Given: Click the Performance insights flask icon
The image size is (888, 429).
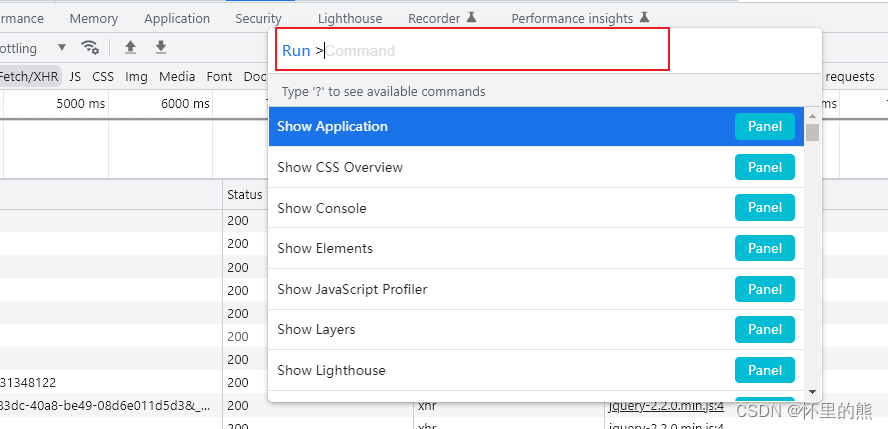Looking at the screenshot, I should click(644, 18).
